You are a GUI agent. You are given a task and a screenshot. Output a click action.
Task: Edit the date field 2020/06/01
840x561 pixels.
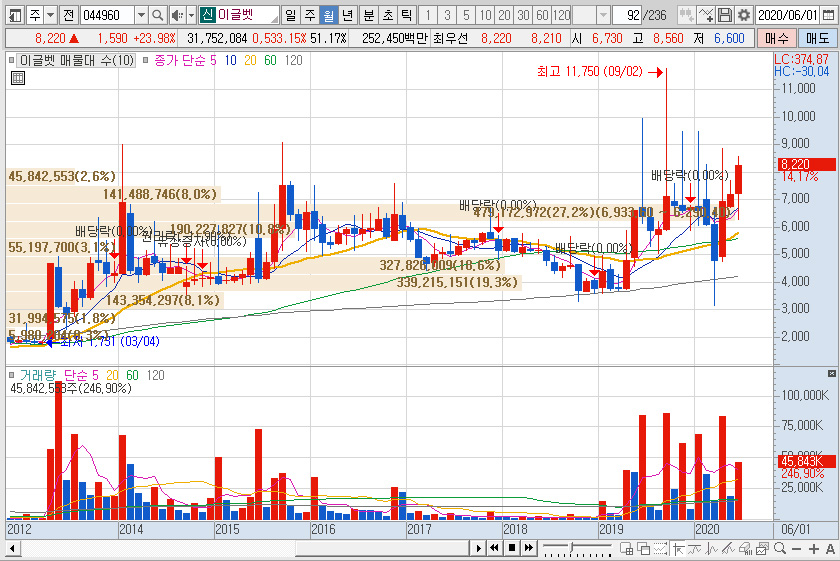pyautogui.click(x=788, y=15)
